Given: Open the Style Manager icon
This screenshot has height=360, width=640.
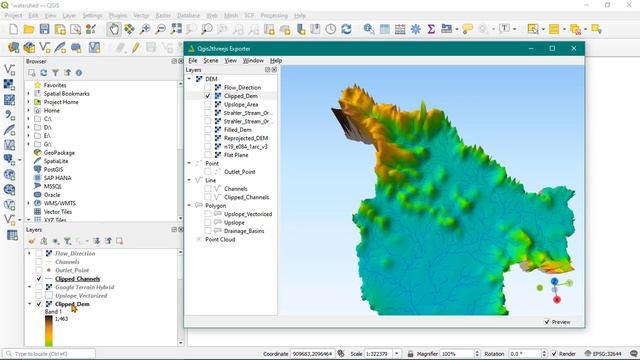Looking at the screenshot, I should pyautogui.click(x=91, y=29).
